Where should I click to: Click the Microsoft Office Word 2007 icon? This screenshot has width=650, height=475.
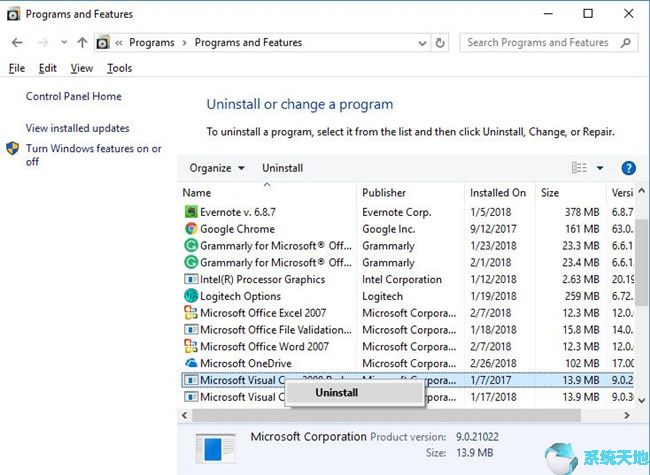click(x=191, y=346)
